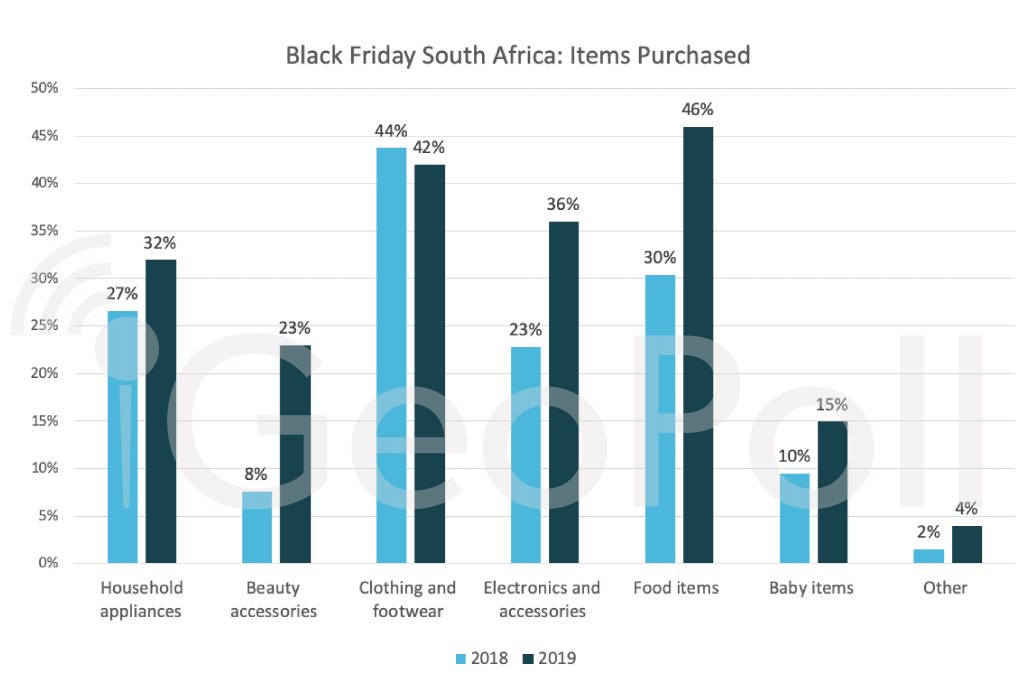Click the chart title text
Viewport: 1024px width, 685px height.
[x=517, y=55]
